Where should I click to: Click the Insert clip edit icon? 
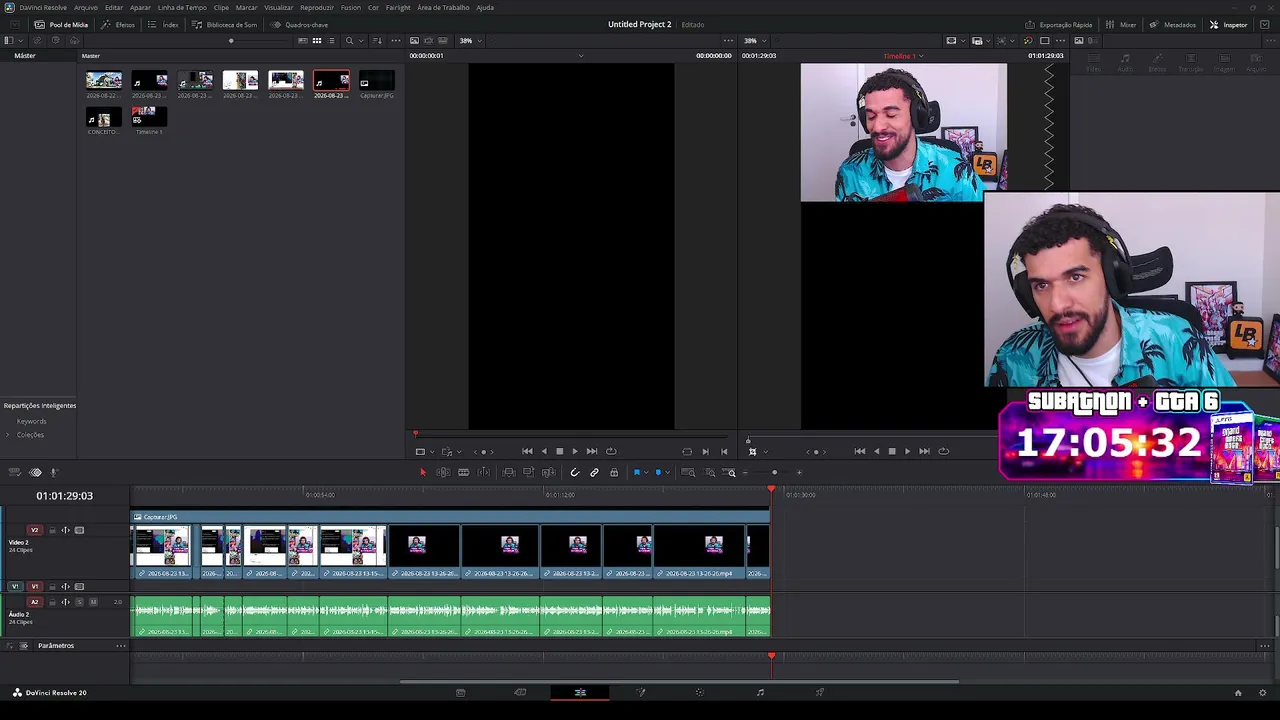click(509, 472)
